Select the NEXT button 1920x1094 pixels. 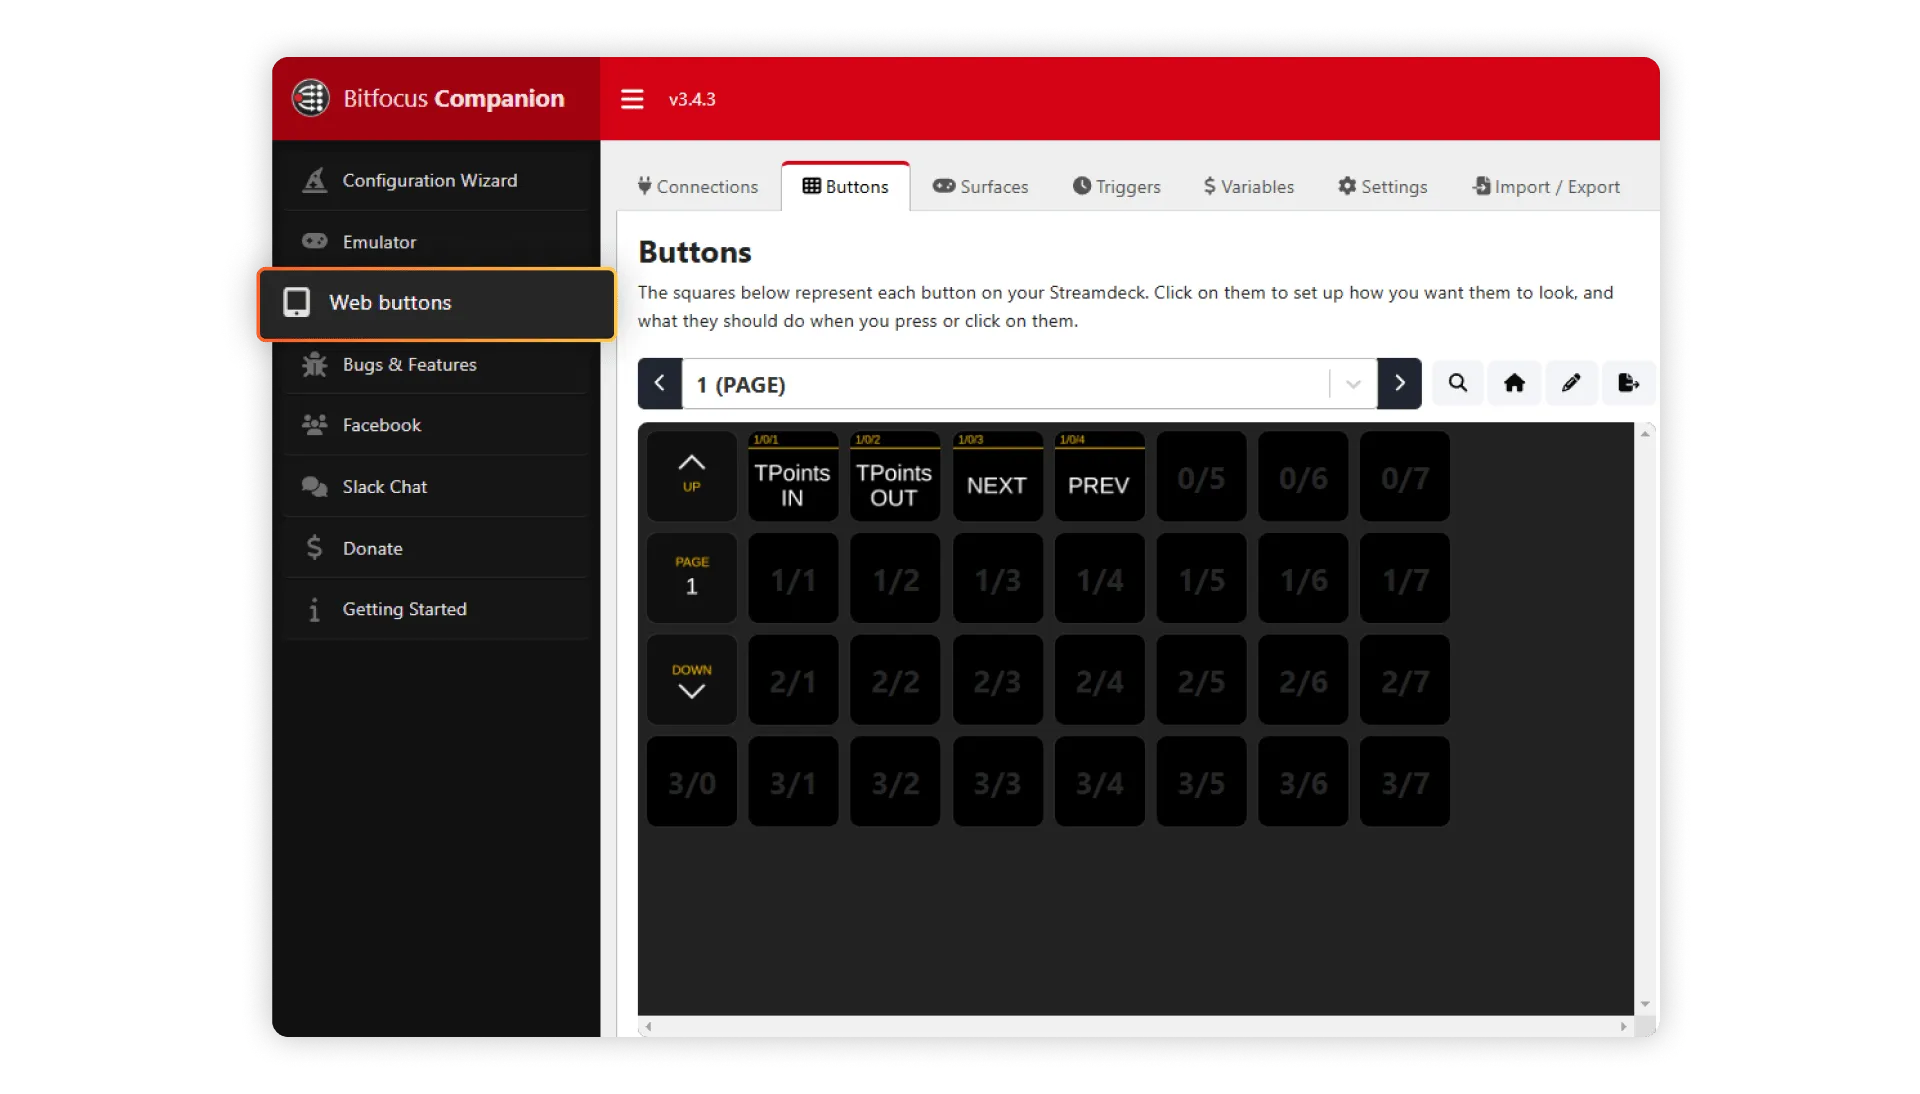pos(997,476)
